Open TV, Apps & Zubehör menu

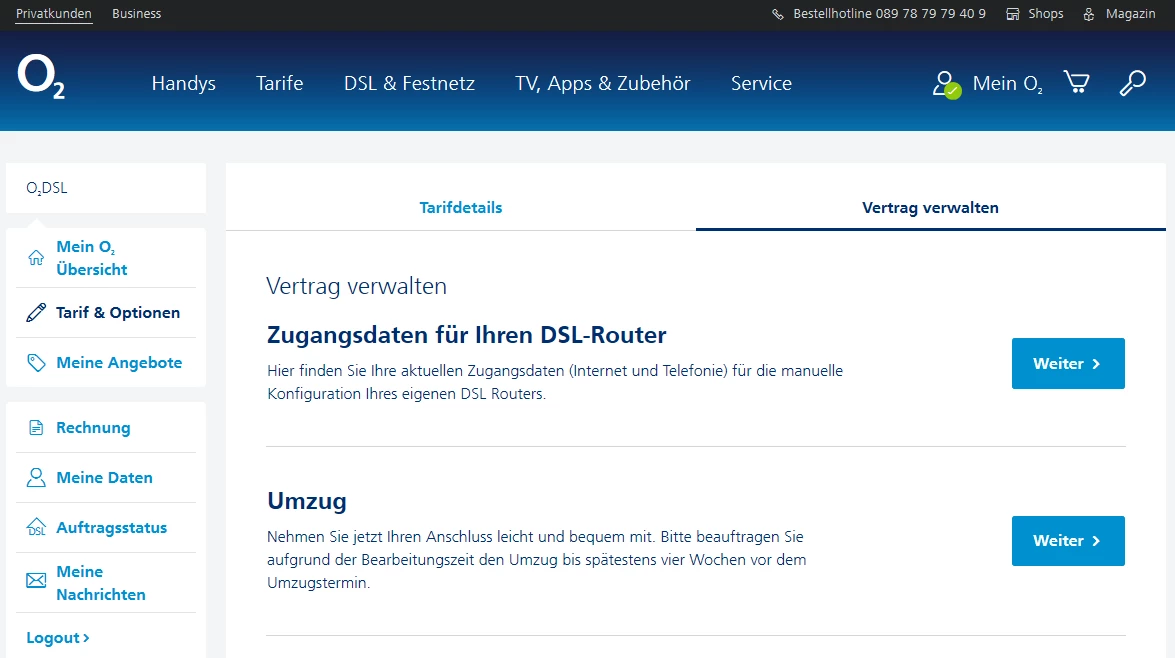pos(602,83)
